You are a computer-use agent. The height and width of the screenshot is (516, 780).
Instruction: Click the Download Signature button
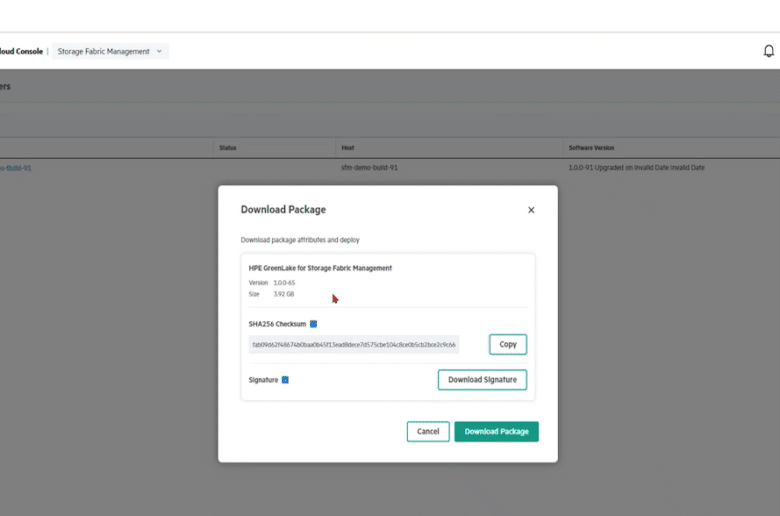coord(482,380)
